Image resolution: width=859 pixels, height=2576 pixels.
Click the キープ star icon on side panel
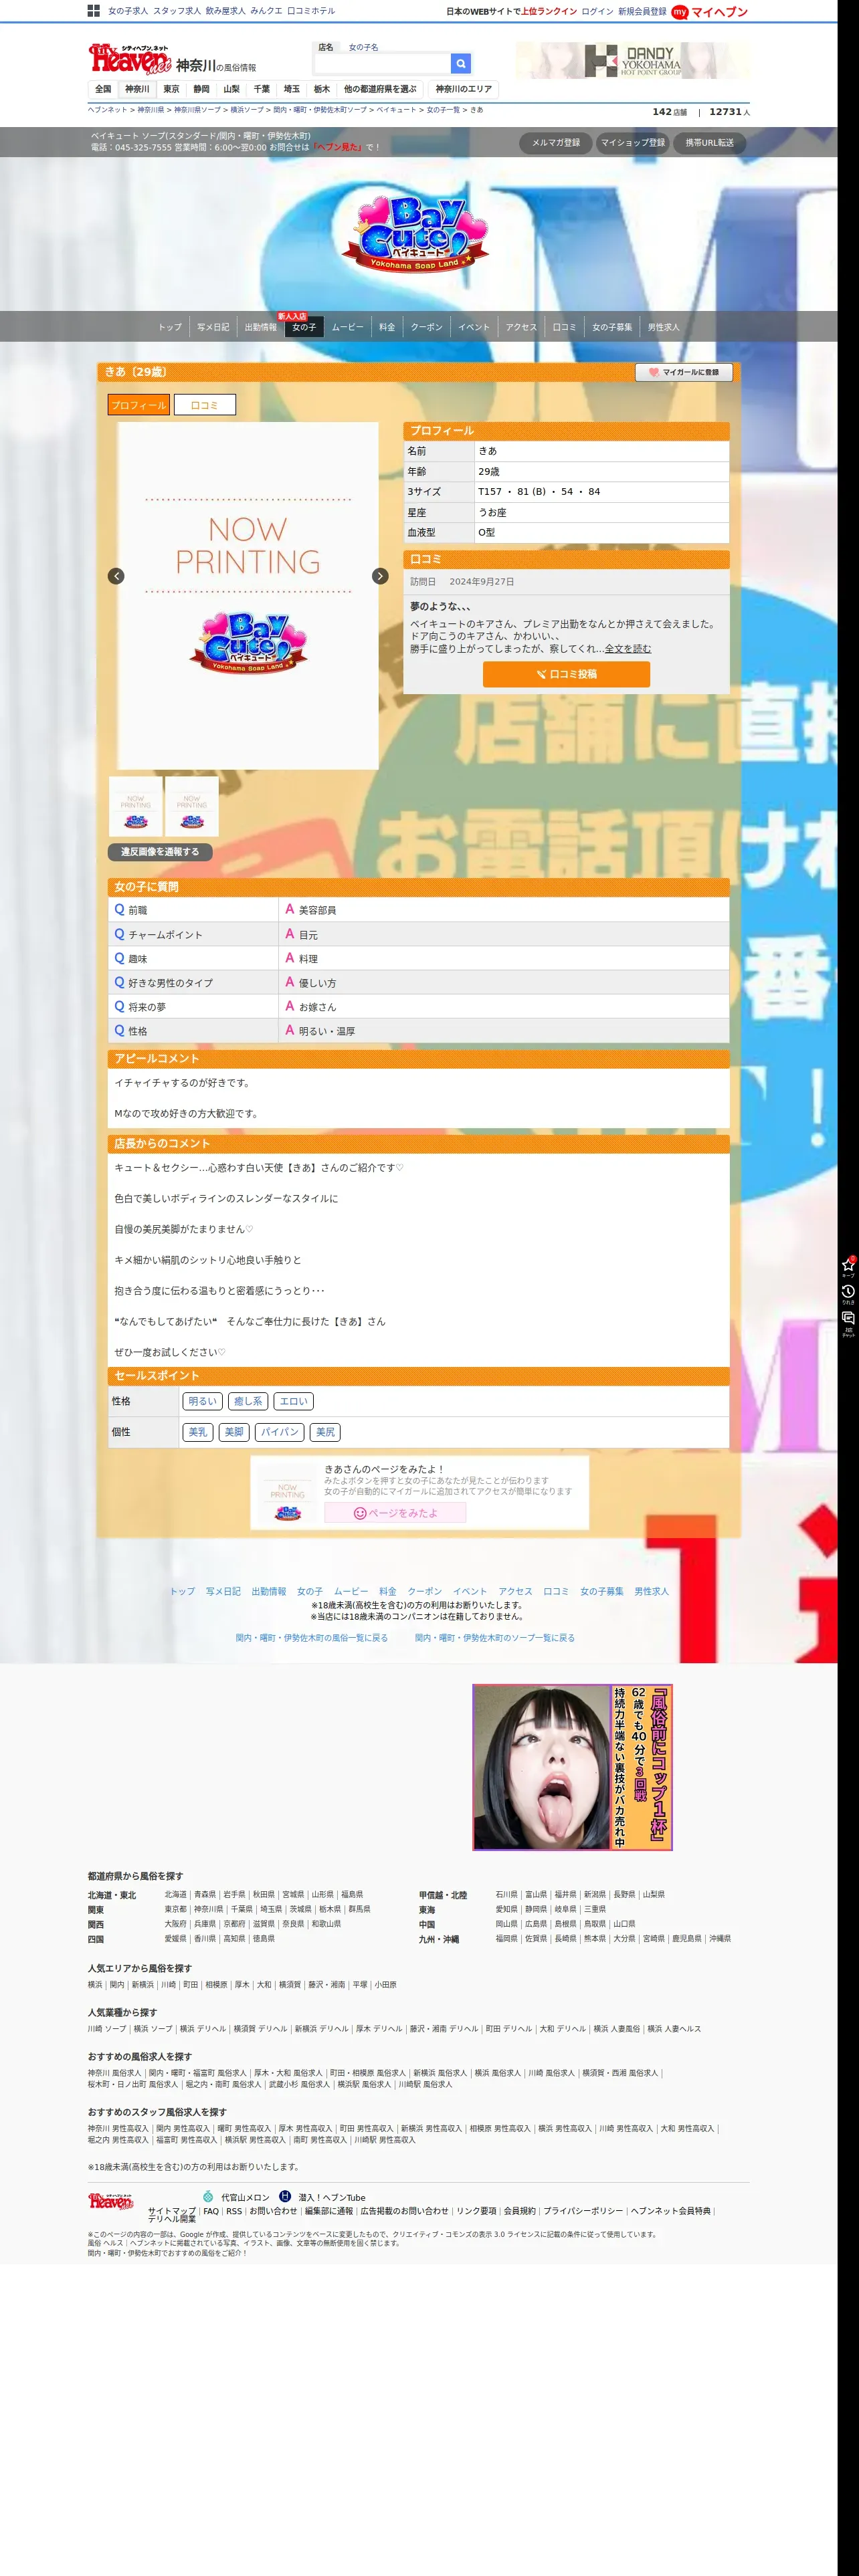848,1266
